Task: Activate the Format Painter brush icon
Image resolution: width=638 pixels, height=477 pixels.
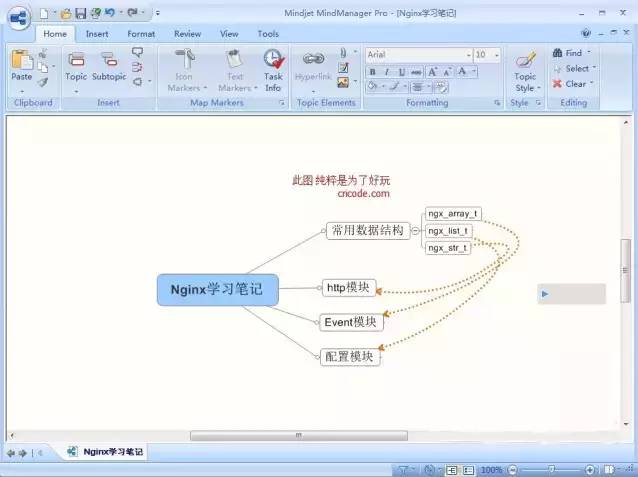Action: [x=43, y=82]
